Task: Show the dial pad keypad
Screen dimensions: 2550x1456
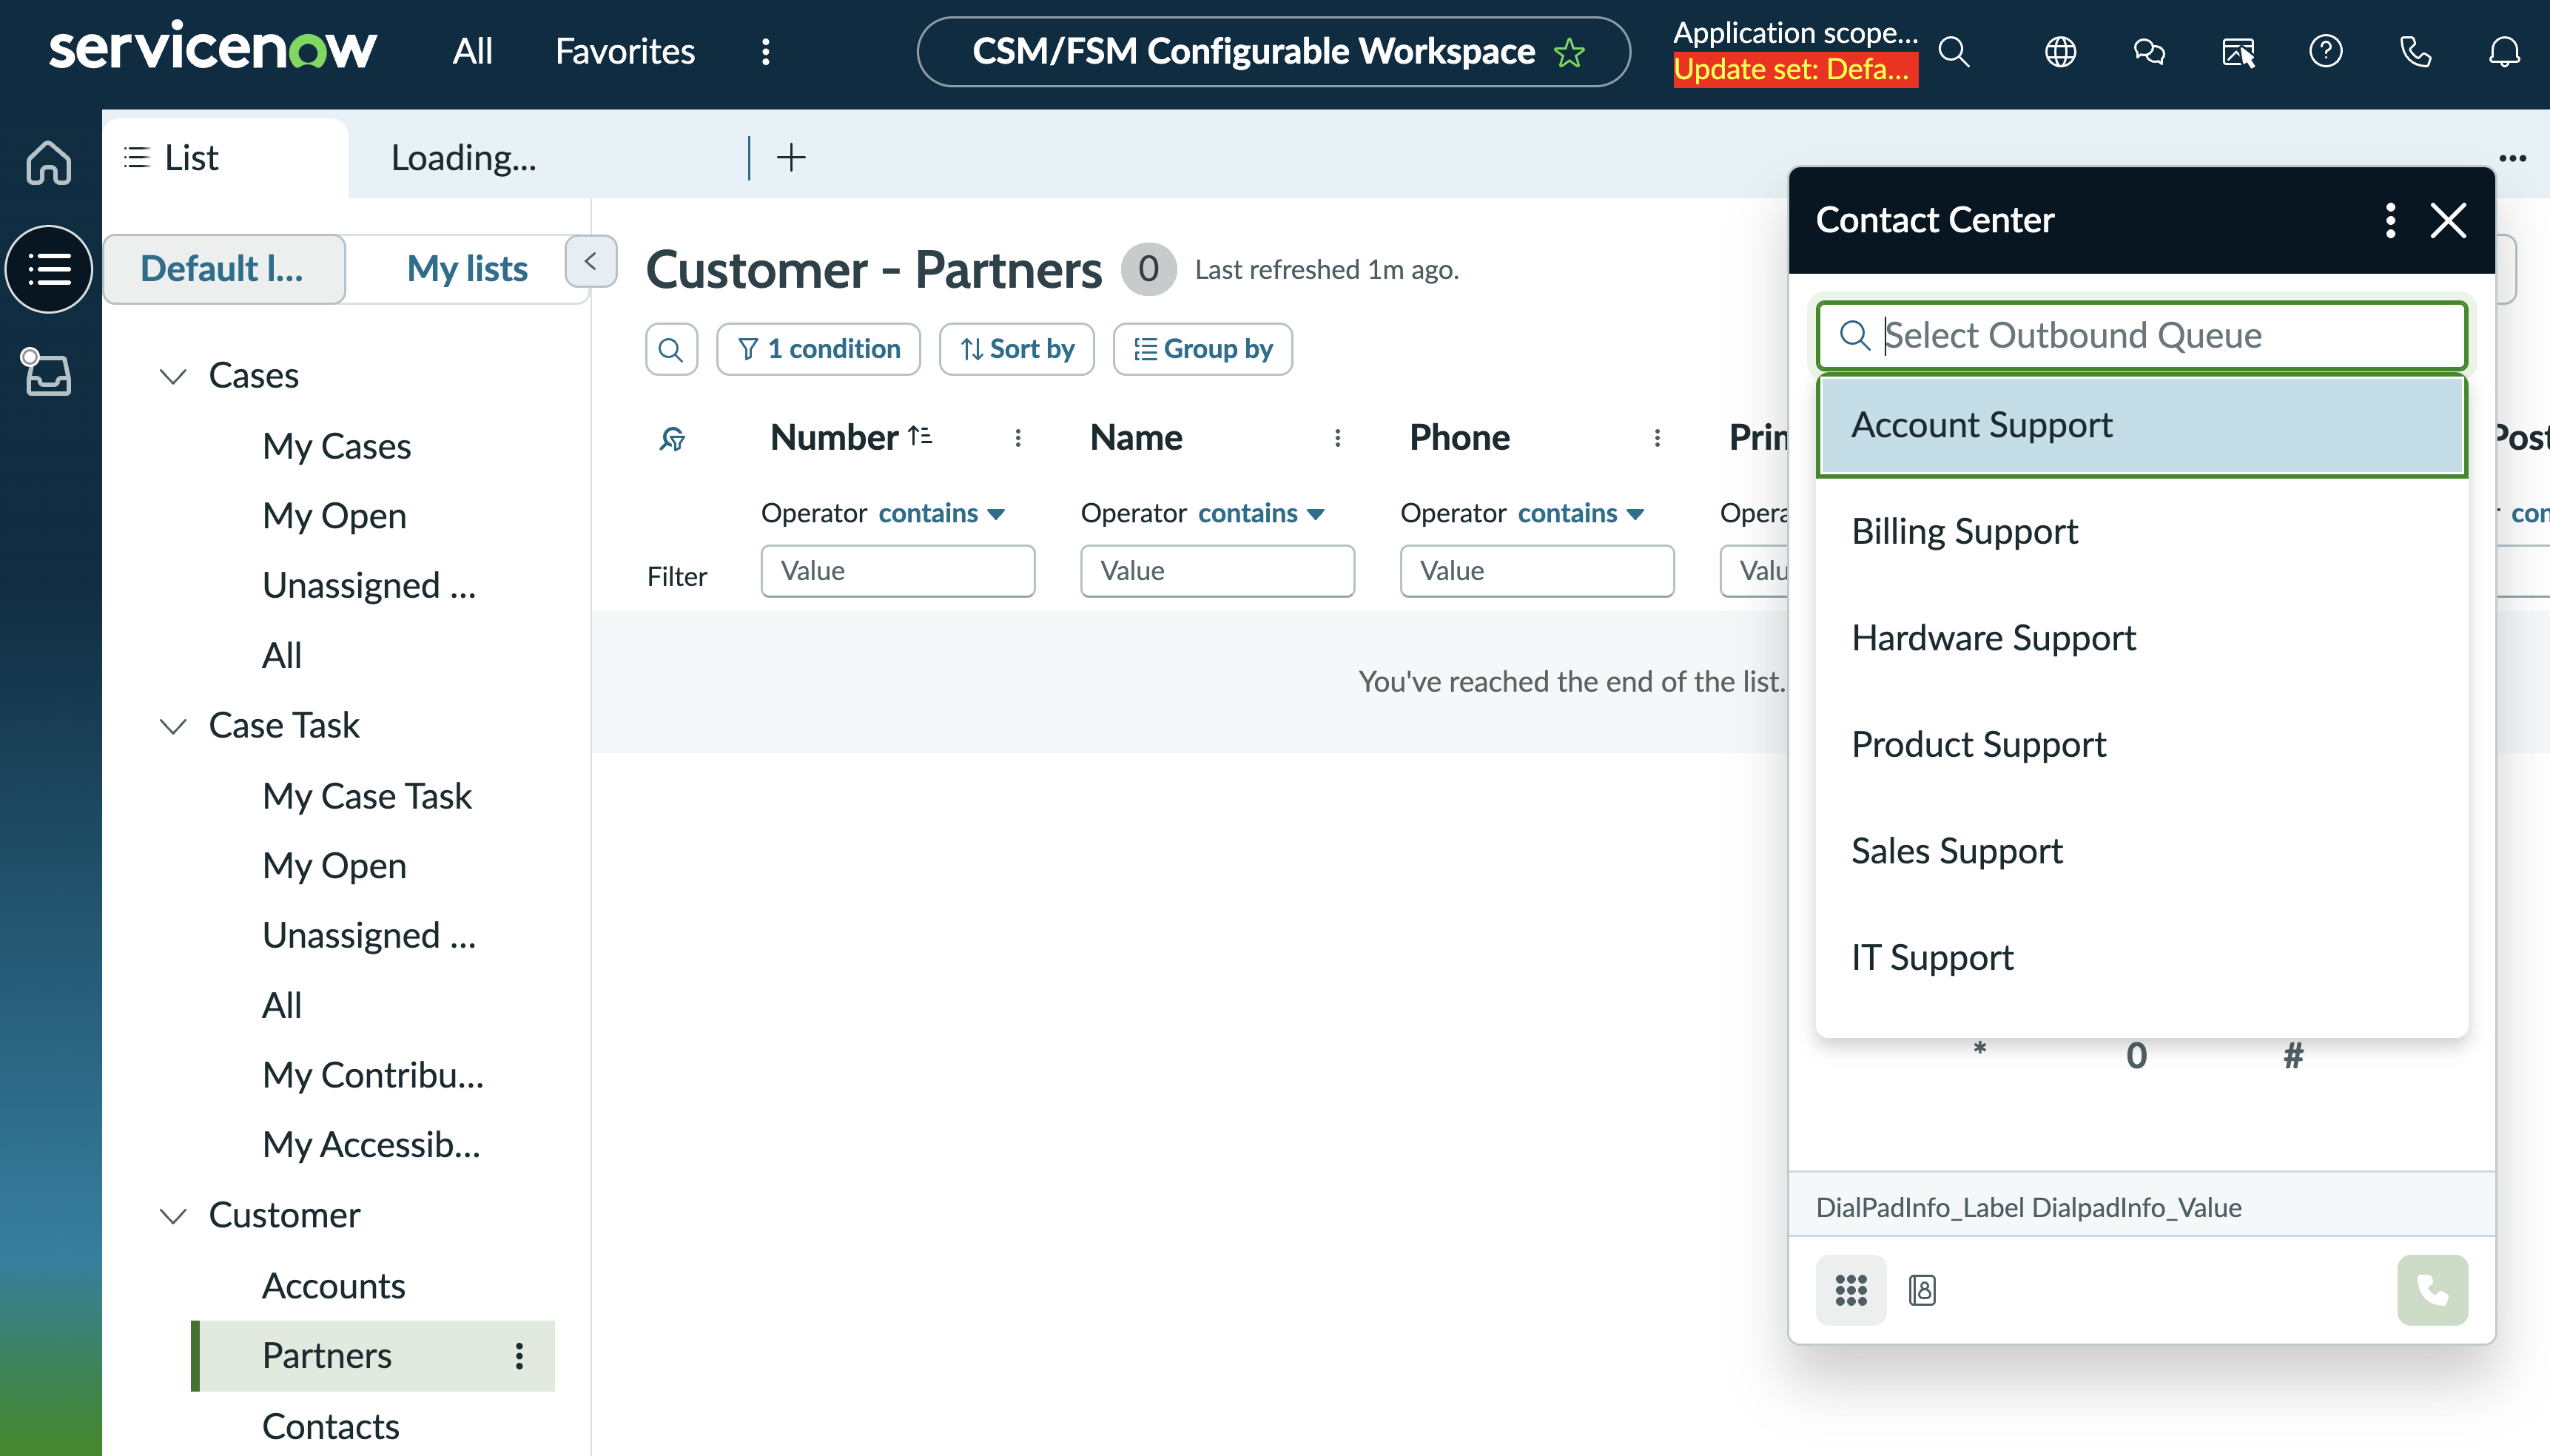Action: [x=1851, y=1290]
